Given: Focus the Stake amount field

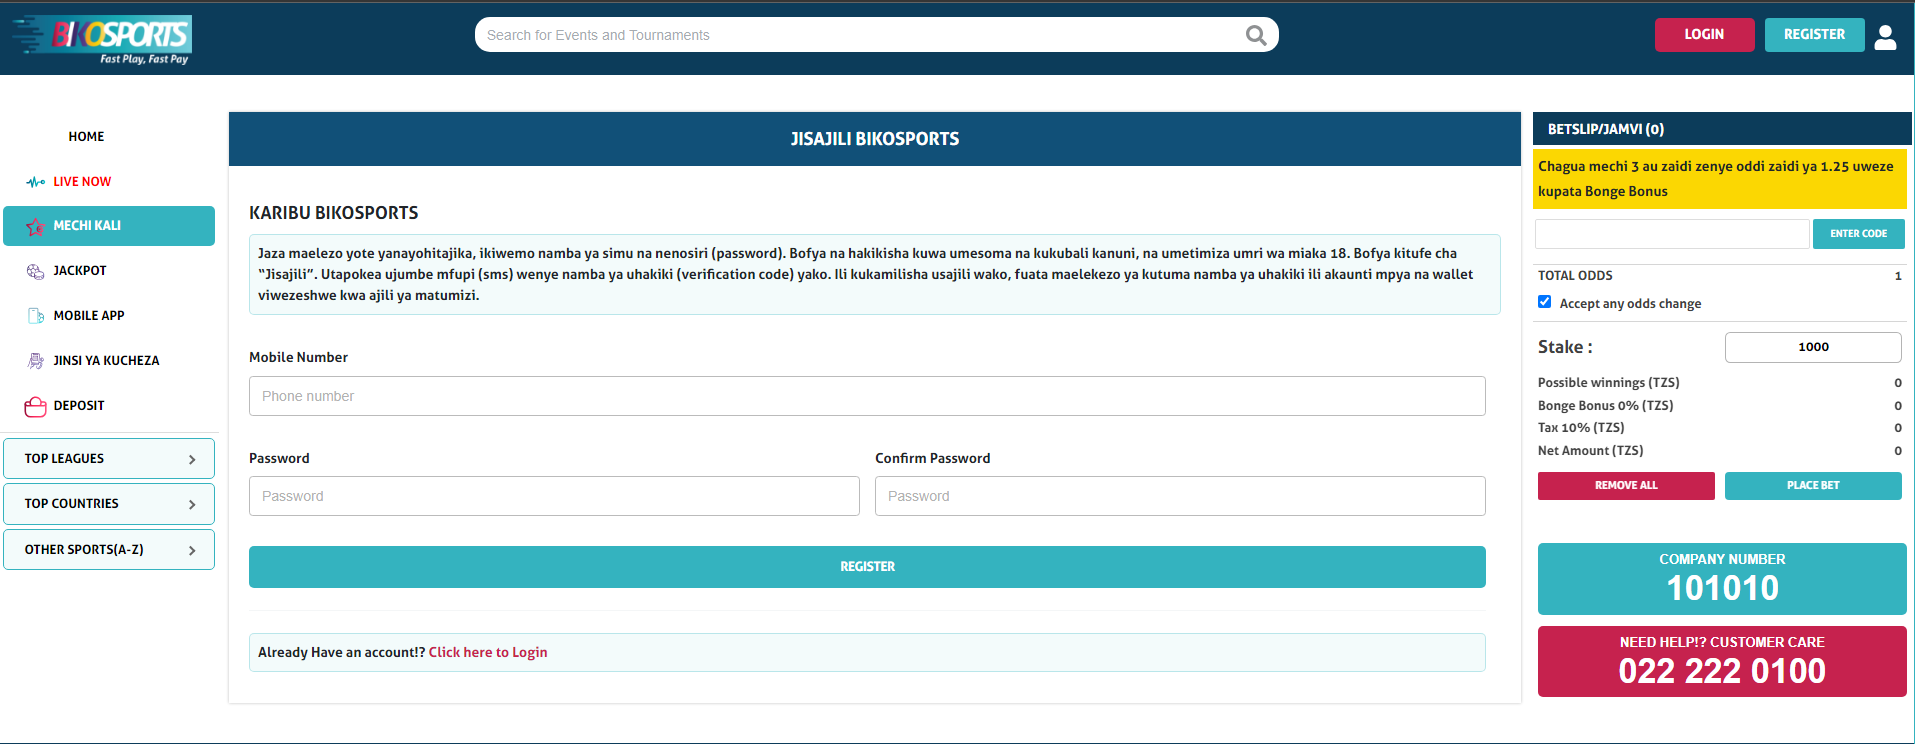Looking at the screenshot, I should [1813, 347].
